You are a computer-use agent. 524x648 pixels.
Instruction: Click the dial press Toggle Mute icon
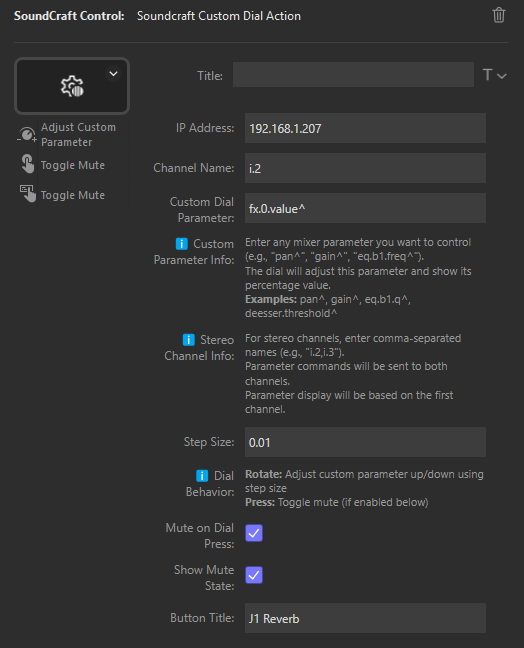coord(28,164)
